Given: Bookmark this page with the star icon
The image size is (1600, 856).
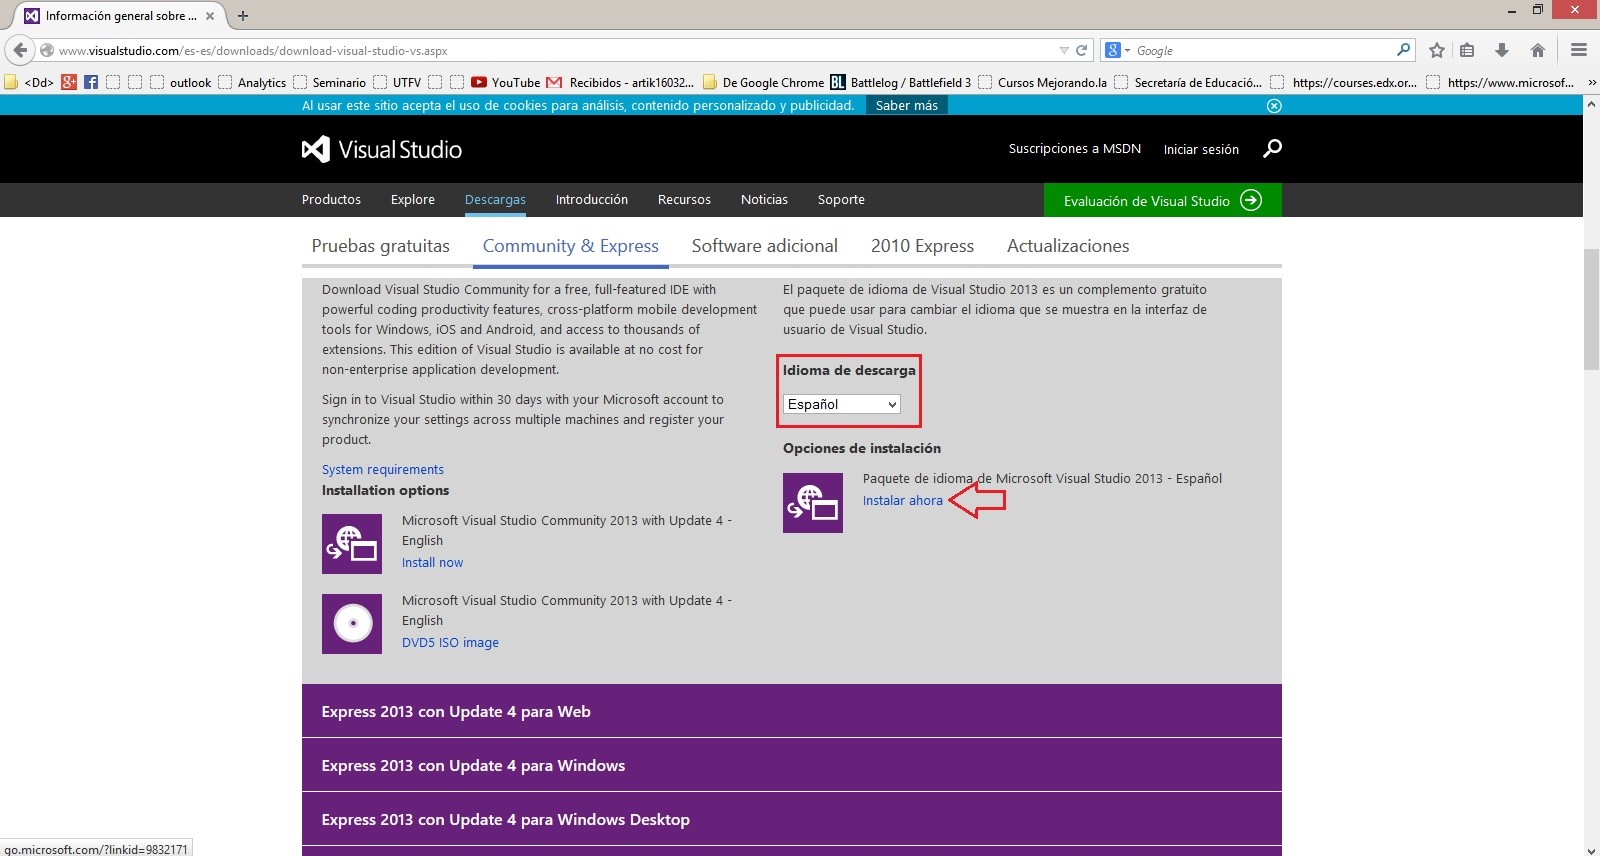Looking at the screenshot, I should click(x=1437, y=50).
